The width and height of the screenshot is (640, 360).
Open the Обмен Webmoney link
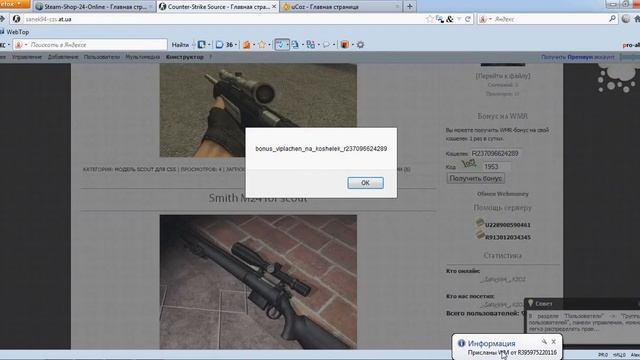502,194
